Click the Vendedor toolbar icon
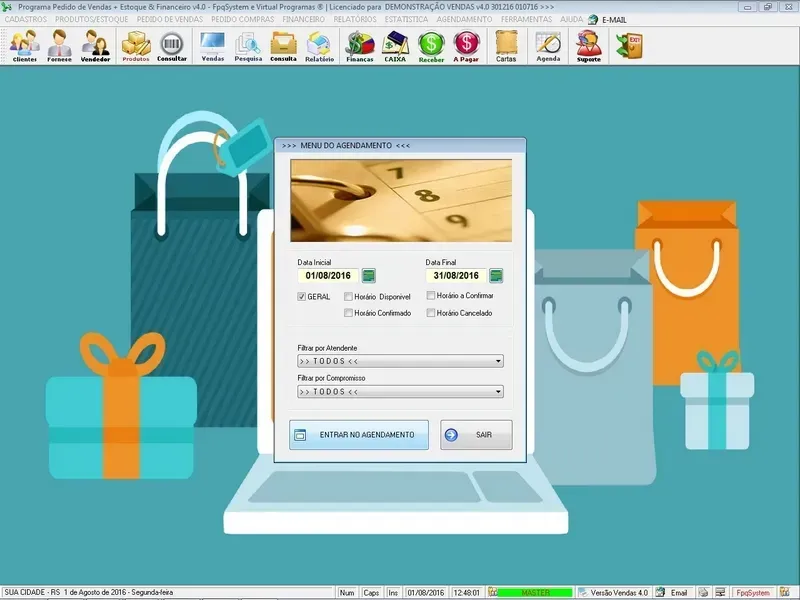Viewport: 800px width, 600px height. [x=96, y=45]
